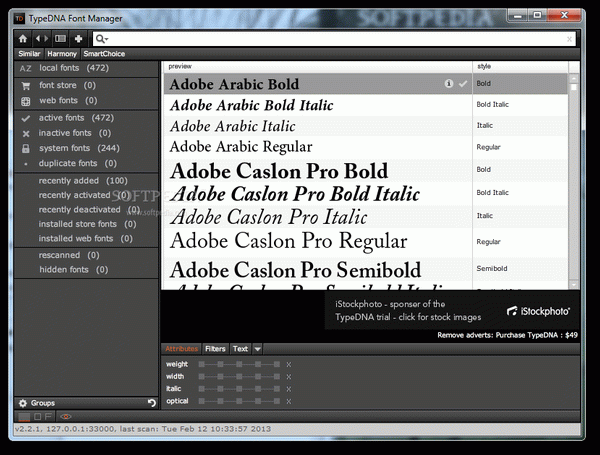This screenshot has height=455, width=600.
Task: Add fonts using the plus icon
Action: pos(78,39)
